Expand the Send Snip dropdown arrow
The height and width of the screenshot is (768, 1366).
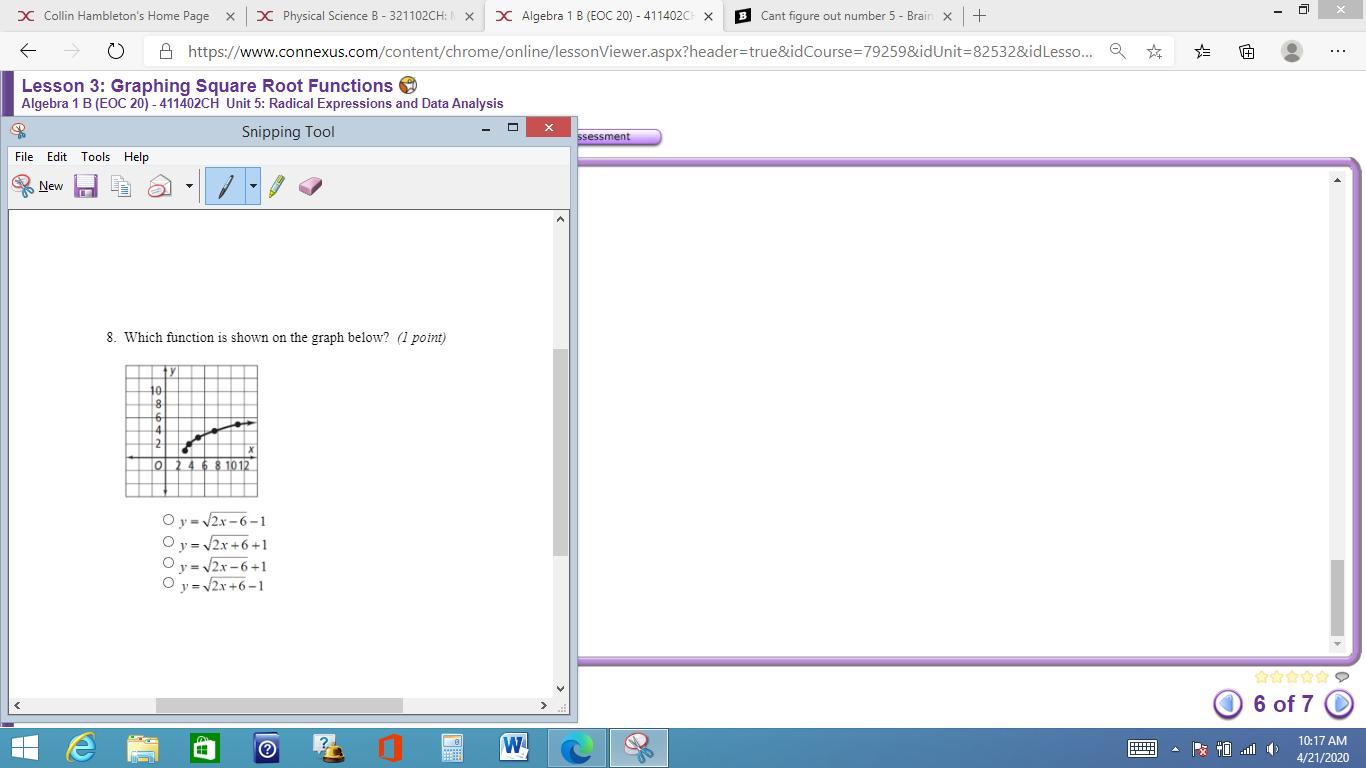(188, 186)
